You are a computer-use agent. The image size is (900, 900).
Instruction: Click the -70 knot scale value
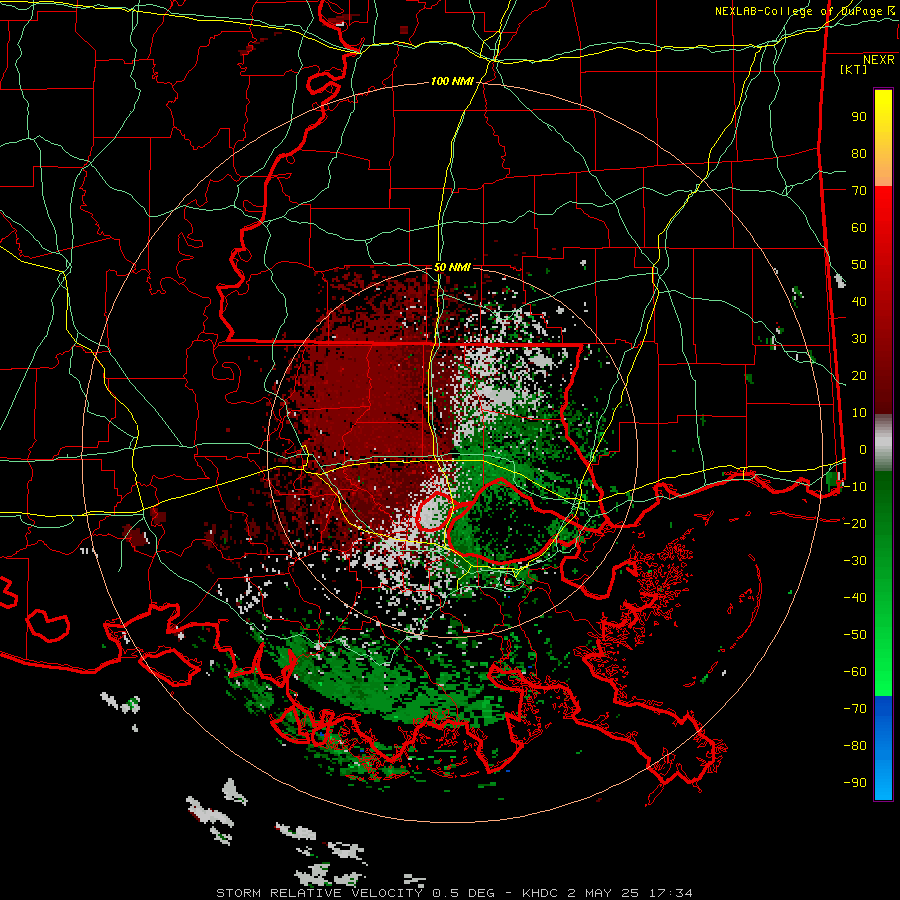coord(855,709)
